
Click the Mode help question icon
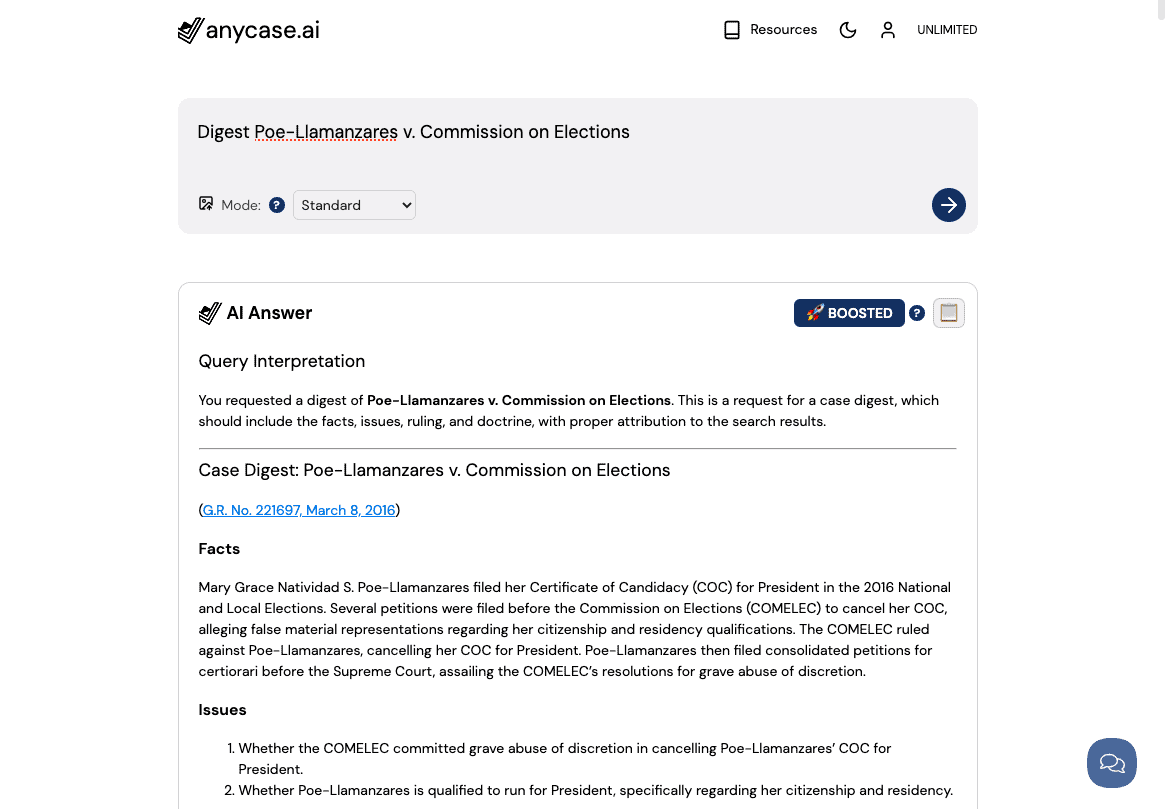click(277, 205)
